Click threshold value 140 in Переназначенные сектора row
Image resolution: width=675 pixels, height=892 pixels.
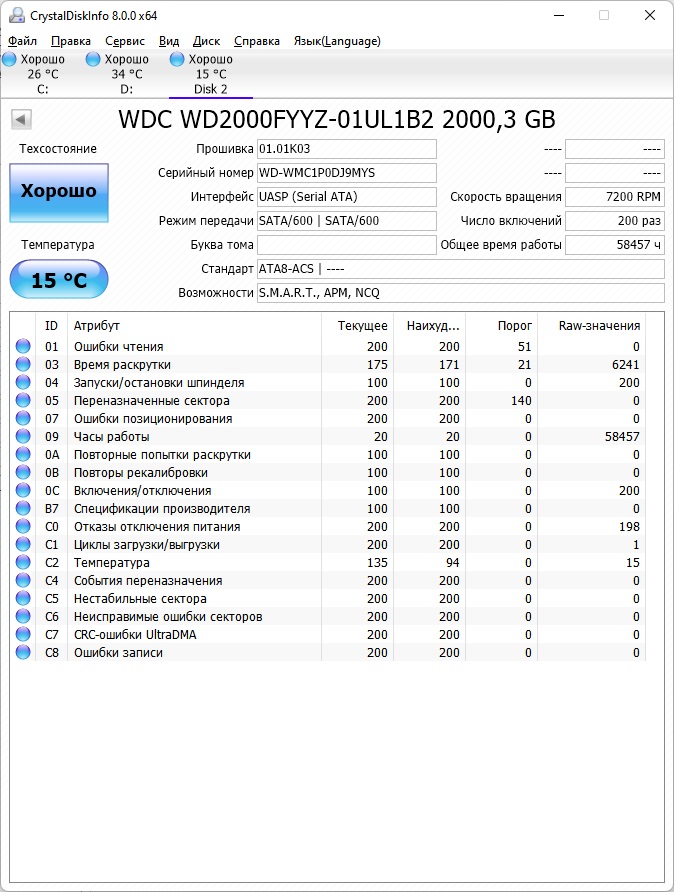[x=521, y=400]
